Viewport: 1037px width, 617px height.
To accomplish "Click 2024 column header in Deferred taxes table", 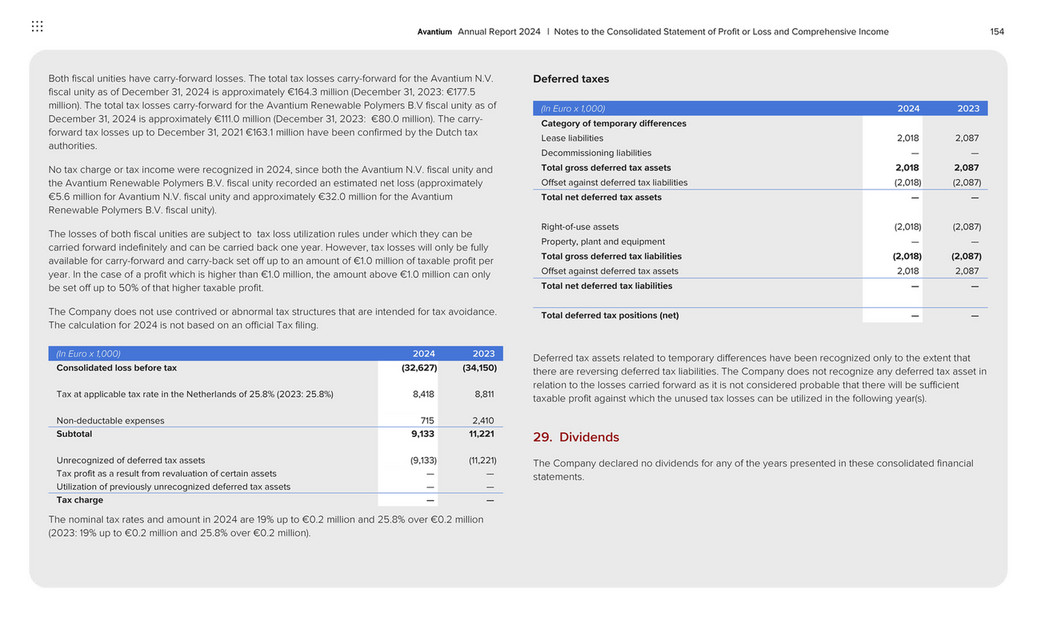I will (908, 108).
